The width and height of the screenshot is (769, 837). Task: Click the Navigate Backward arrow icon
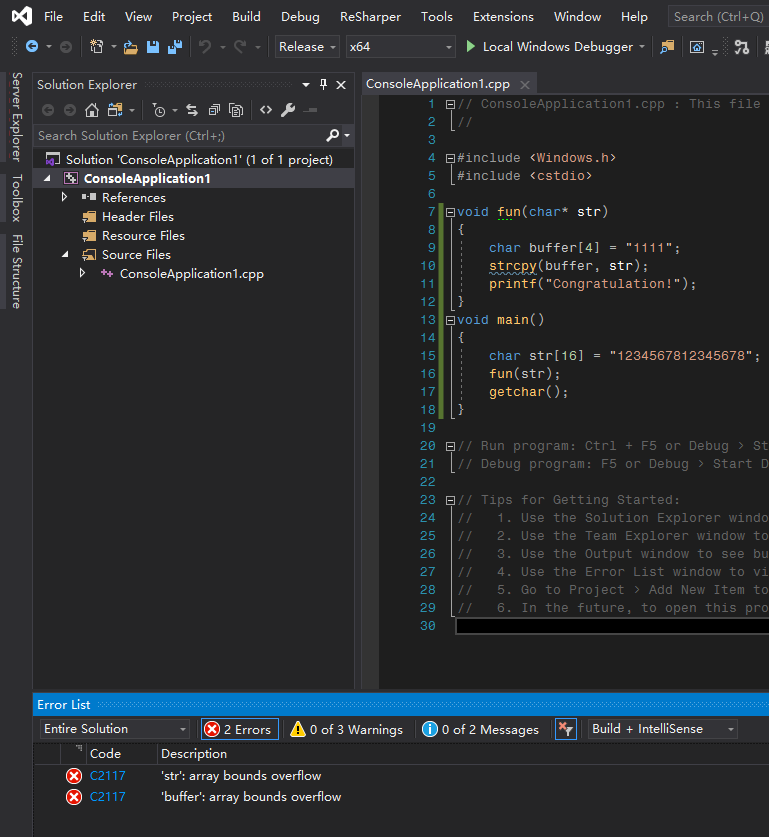[32, 47]
